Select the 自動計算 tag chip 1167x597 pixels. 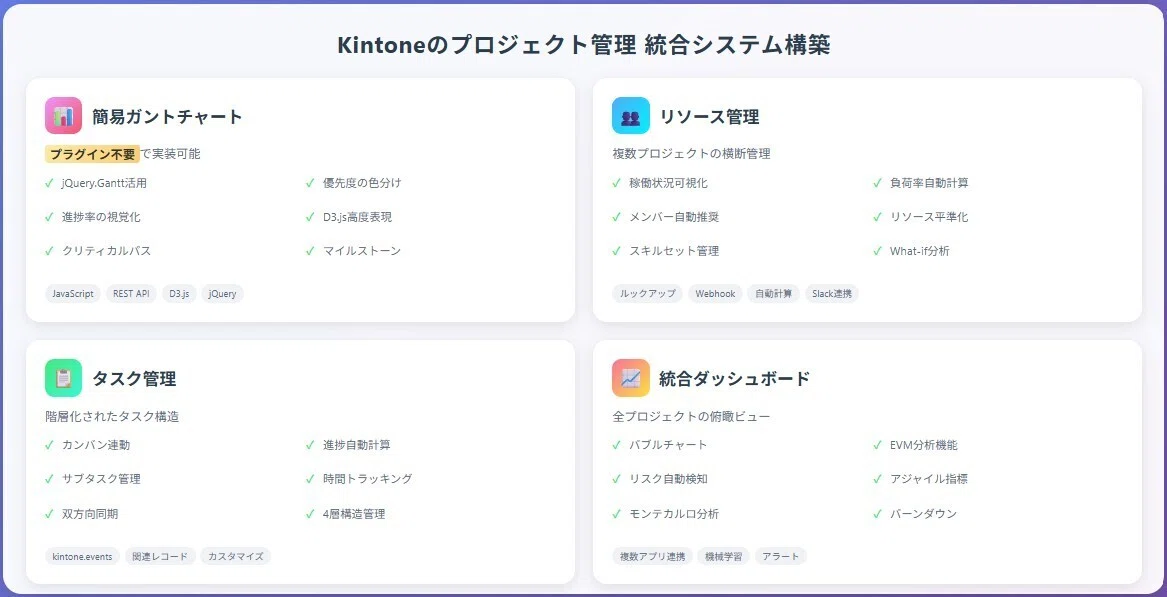(x=773, y=293)
